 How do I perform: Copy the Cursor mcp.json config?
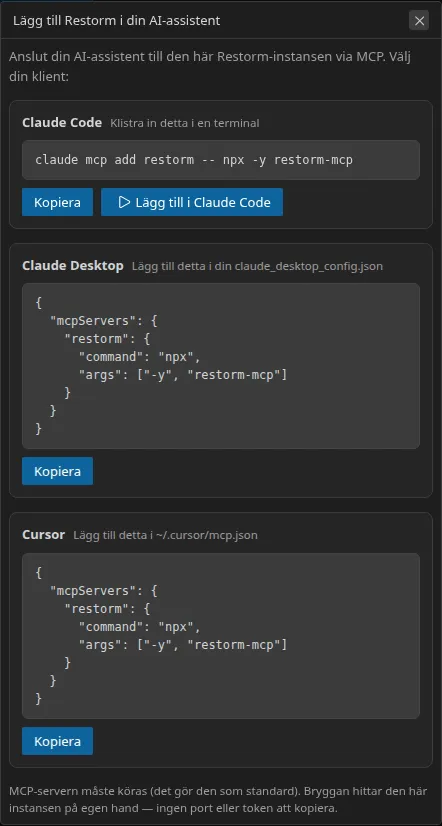point(57,741)
